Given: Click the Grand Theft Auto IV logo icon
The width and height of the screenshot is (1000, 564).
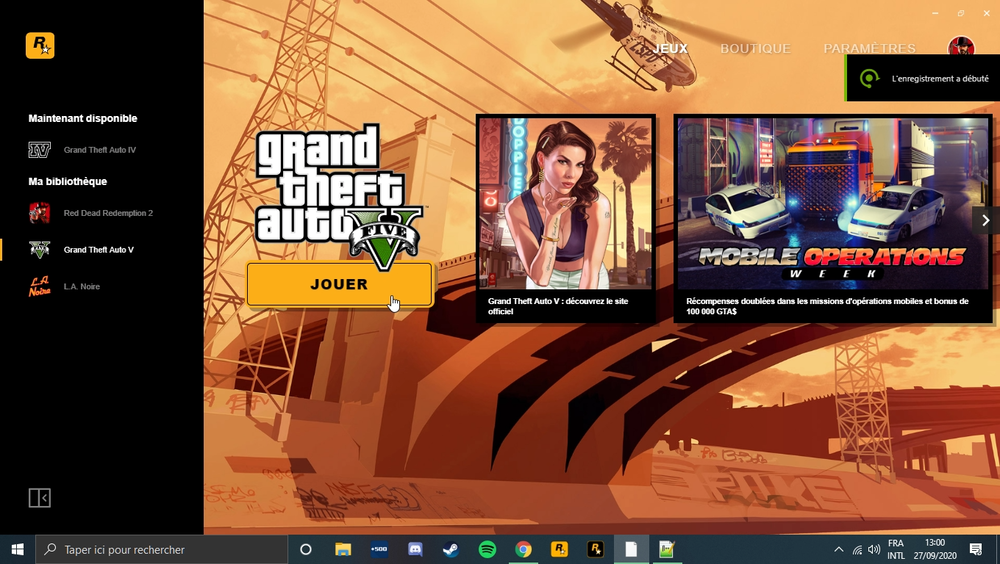Looking at the screenshot, I should (40, 150).
